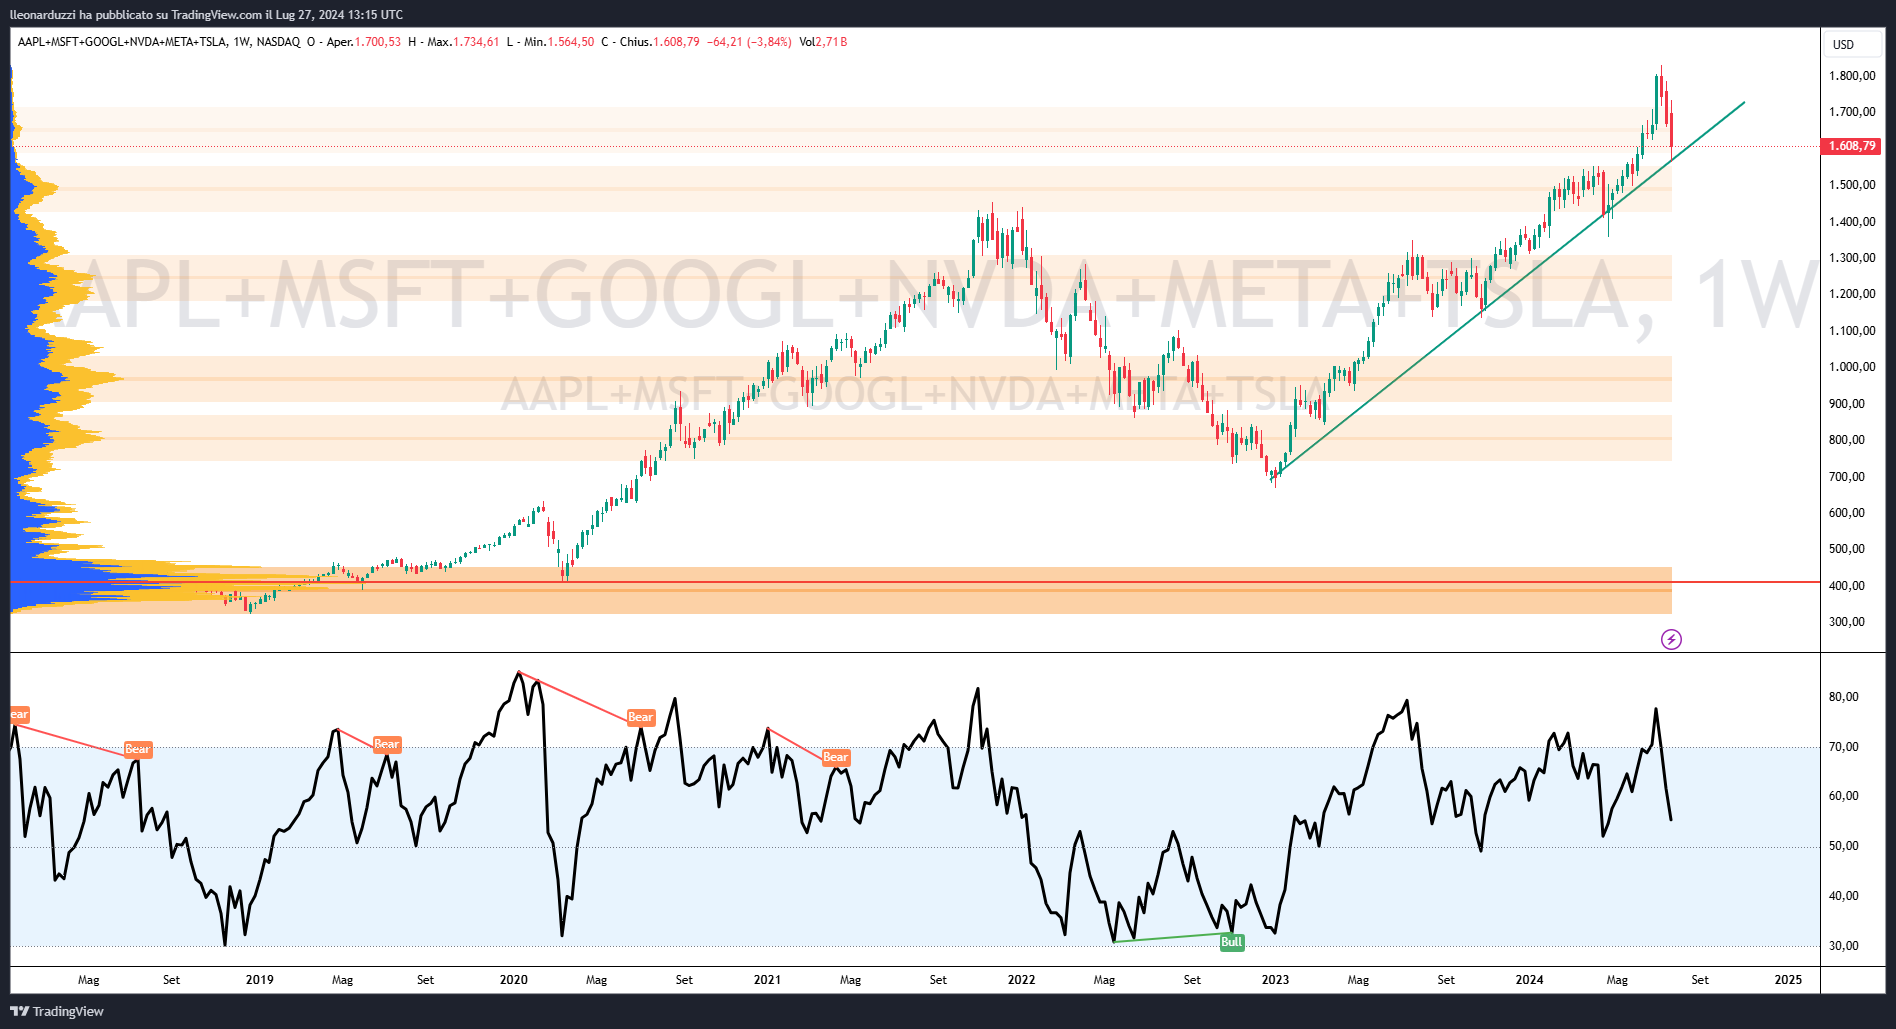
Task: Click the change value −64,21 (−3,84%)
Action: tap(749, 42)
